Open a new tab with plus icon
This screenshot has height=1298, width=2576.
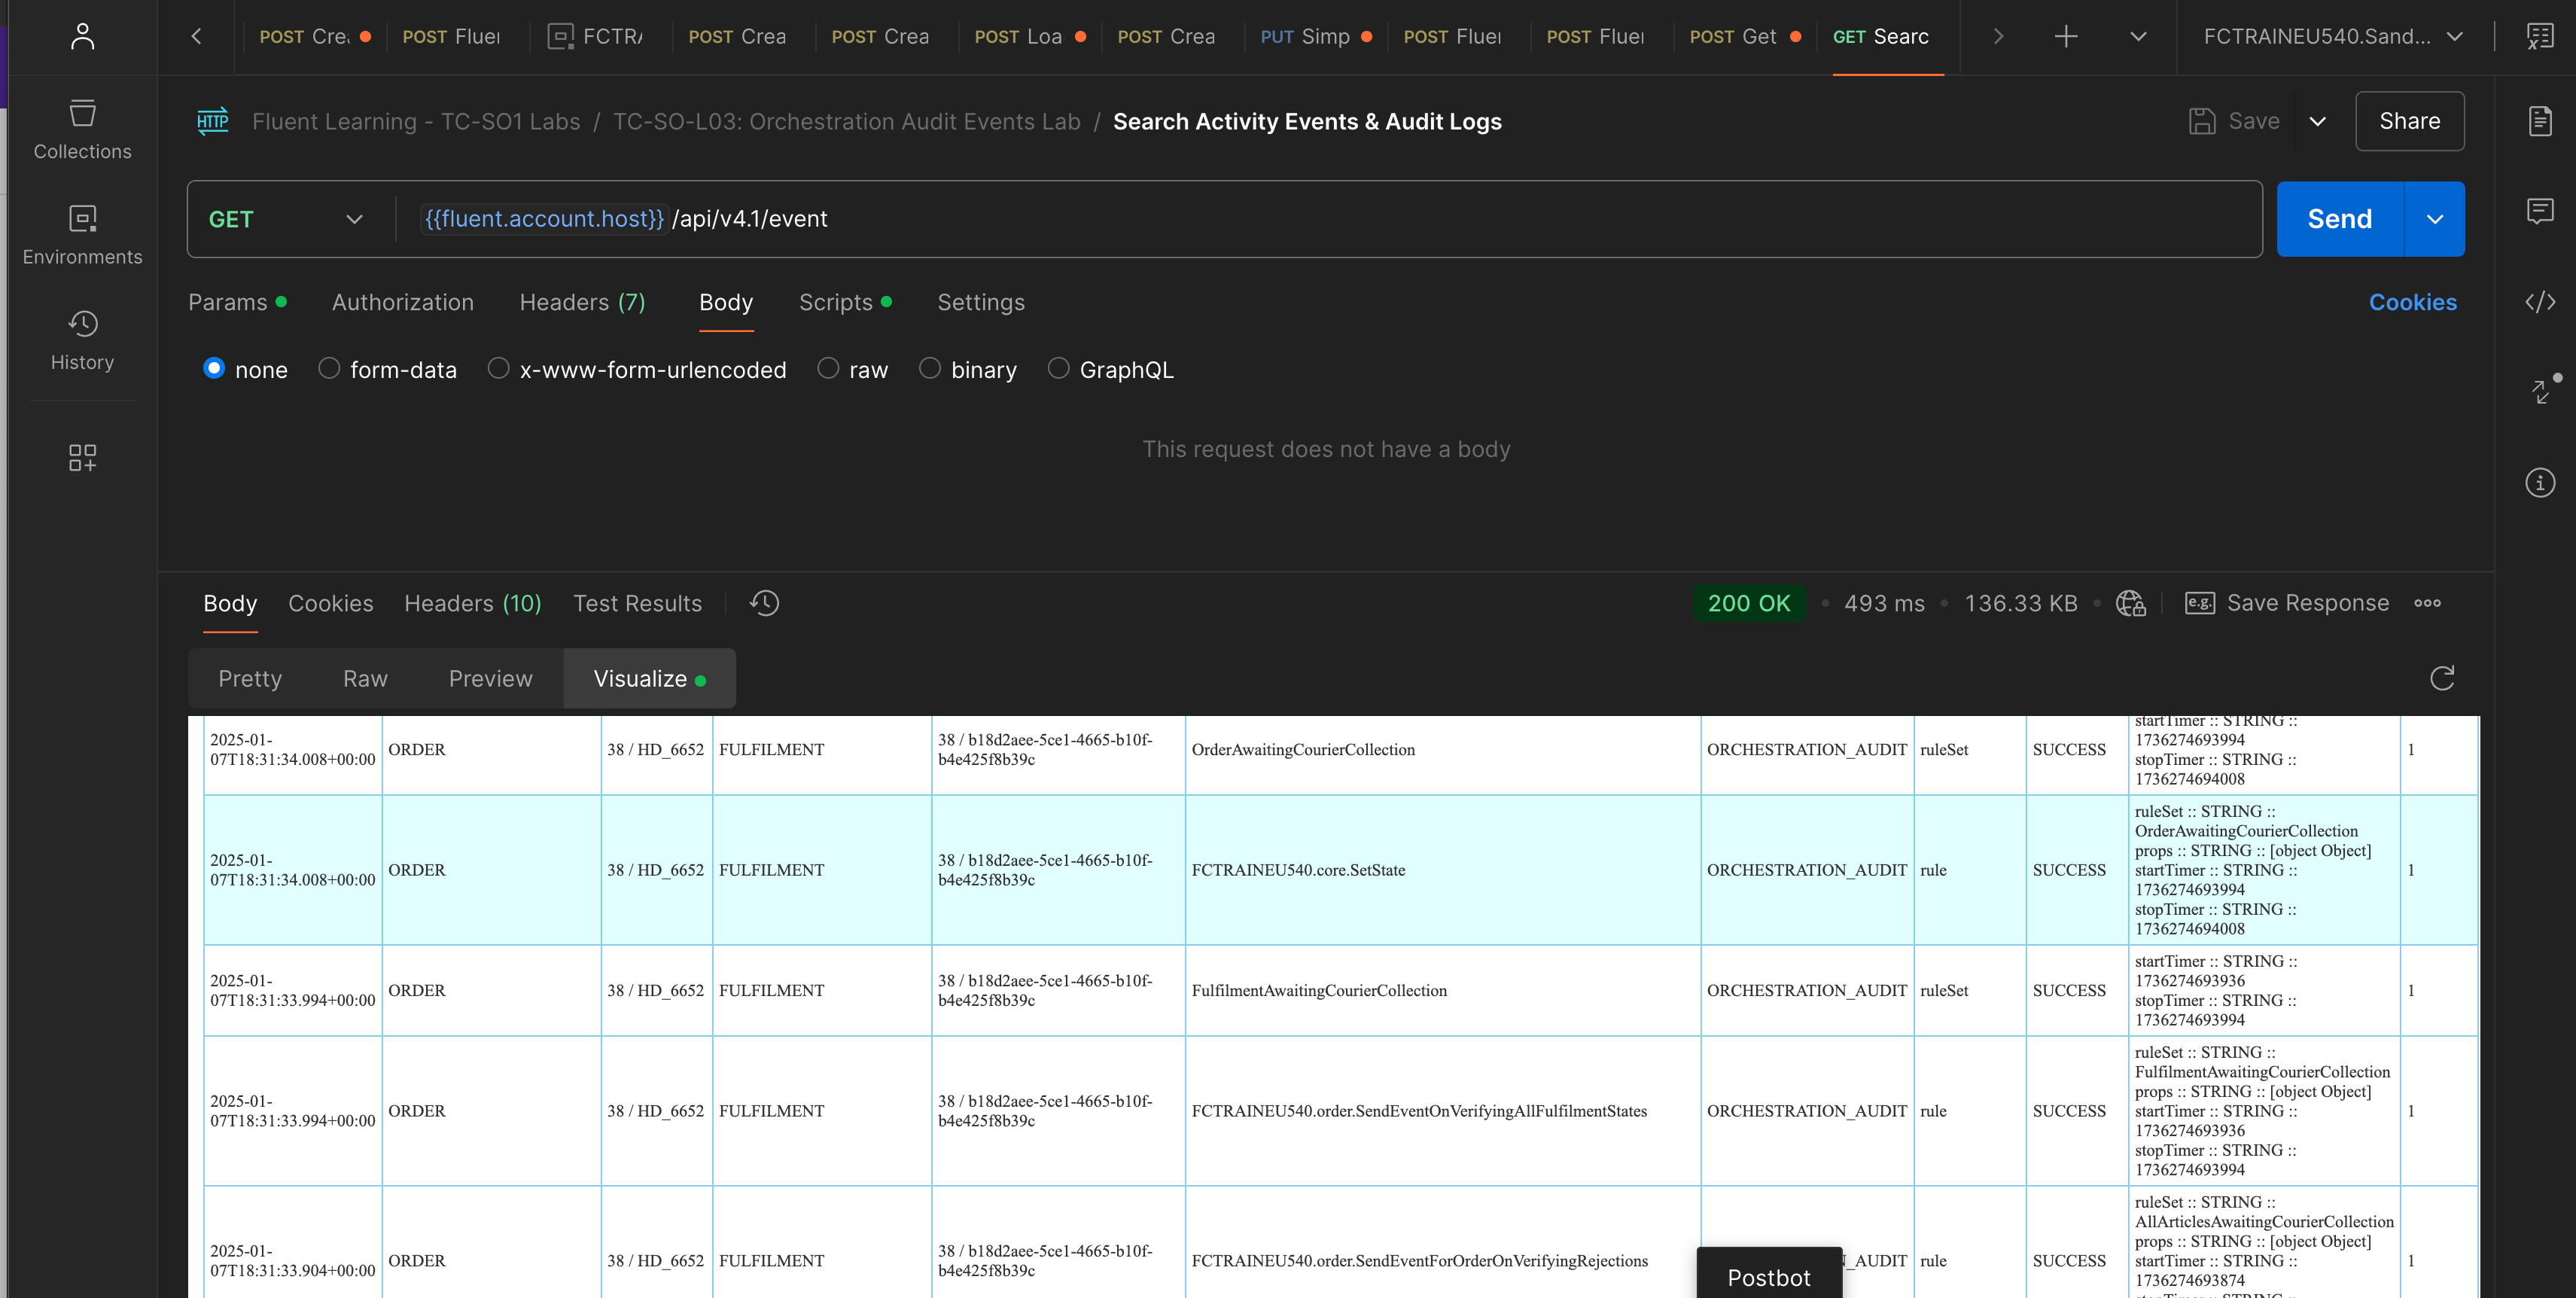pyautogui.click(x=2066, y=37)
